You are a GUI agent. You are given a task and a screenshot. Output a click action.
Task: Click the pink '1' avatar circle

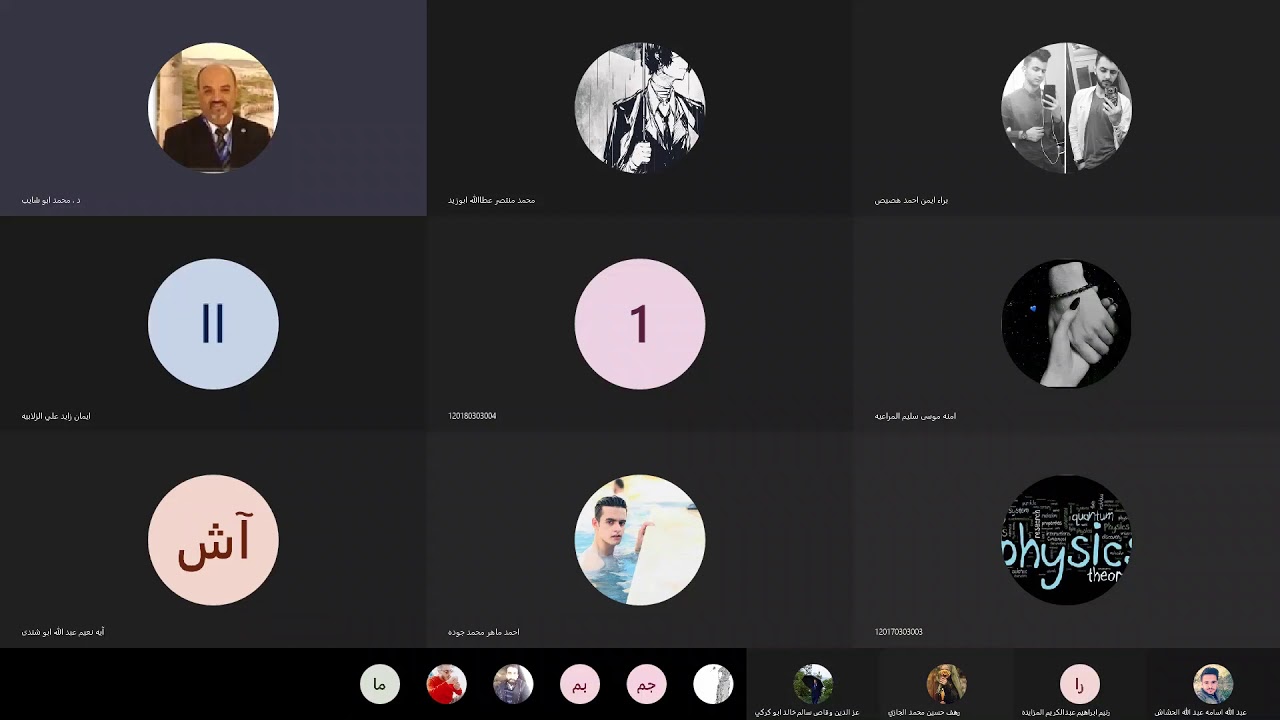(x=640, y=324)
